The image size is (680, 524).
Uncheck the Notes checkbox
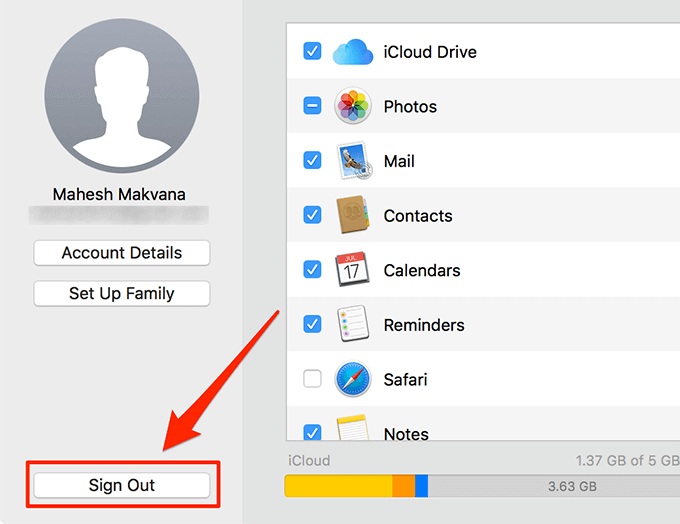[312, 432]
